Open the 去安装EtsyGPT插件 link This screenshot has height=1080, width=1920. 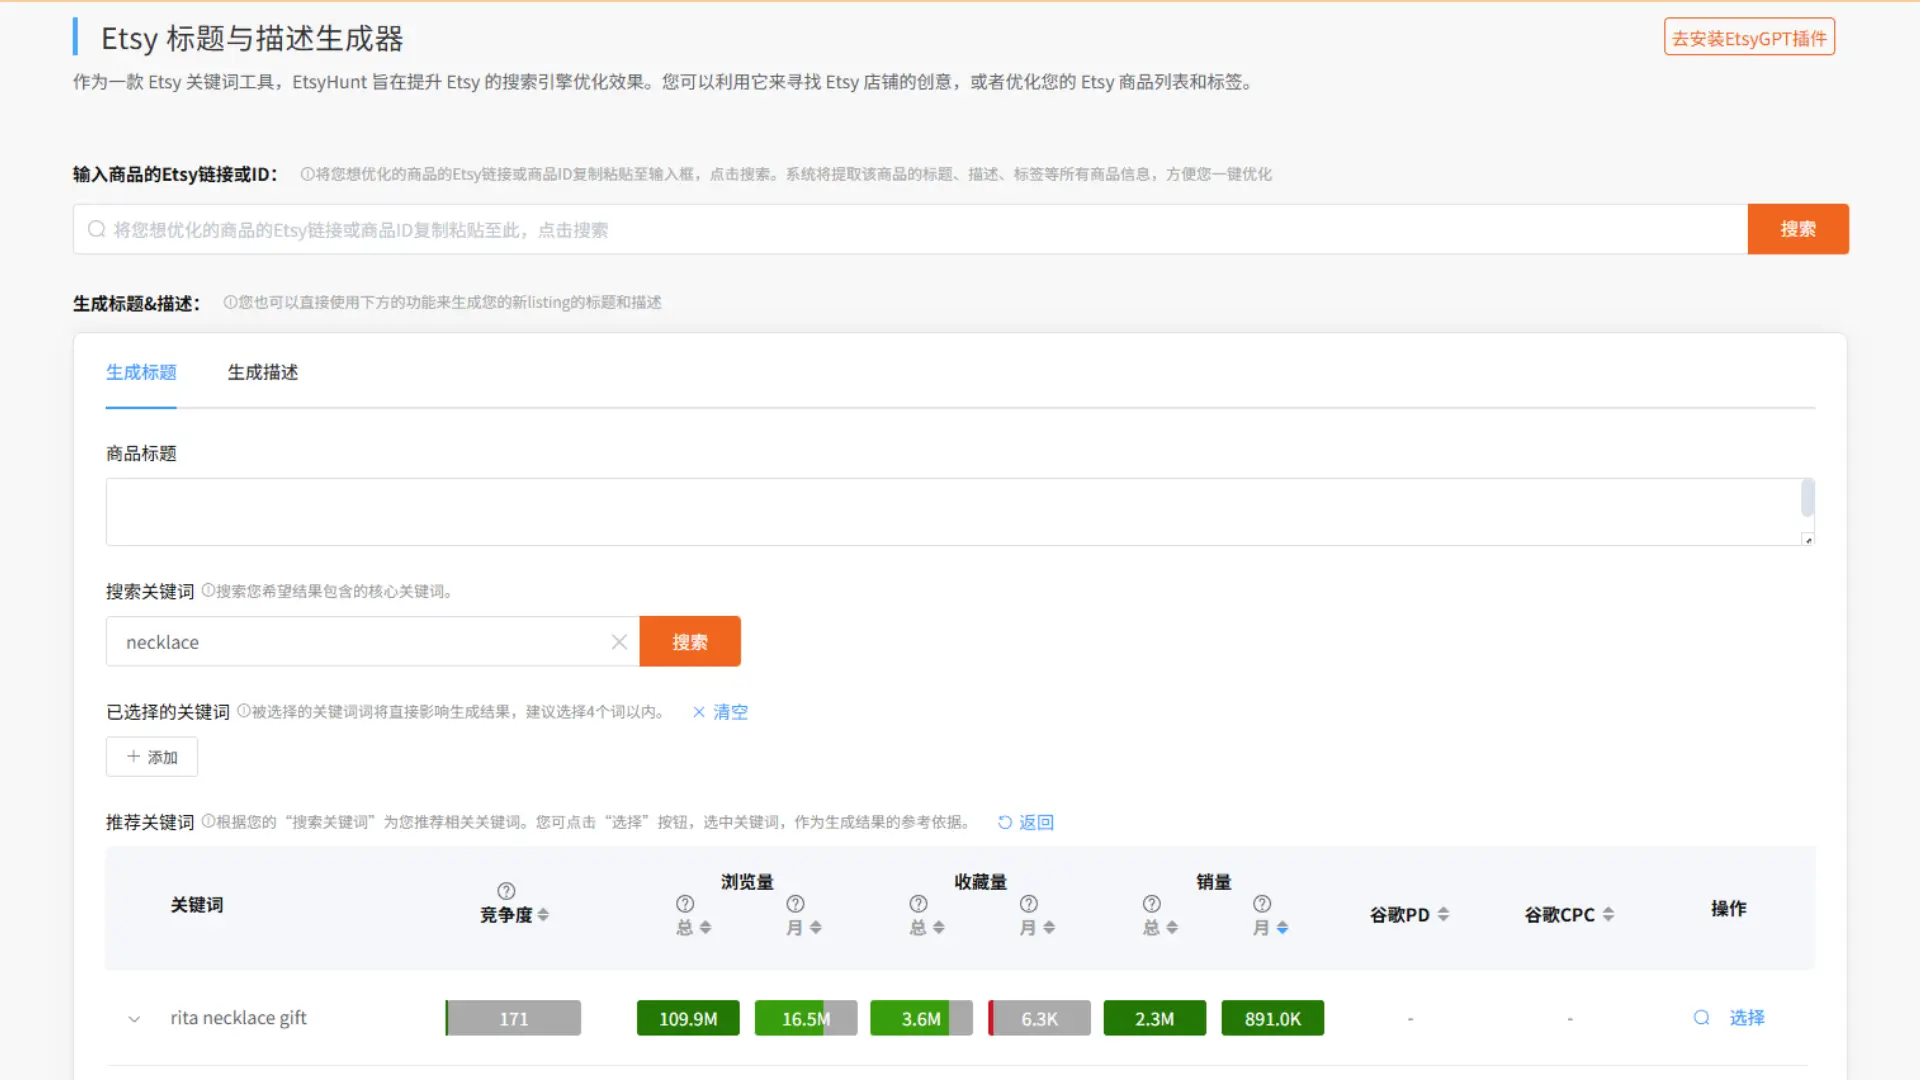(x=1749, y=38)
